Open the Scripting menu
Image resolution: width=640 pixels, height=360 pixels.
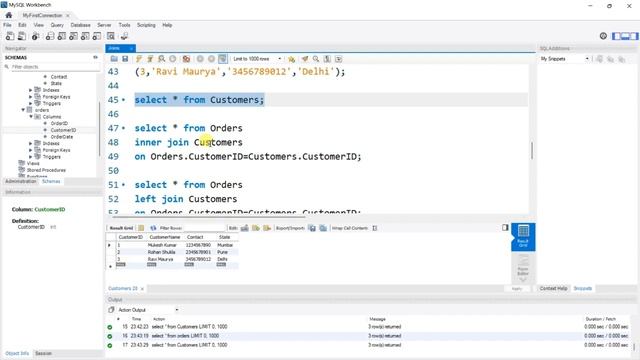[146, 25]
